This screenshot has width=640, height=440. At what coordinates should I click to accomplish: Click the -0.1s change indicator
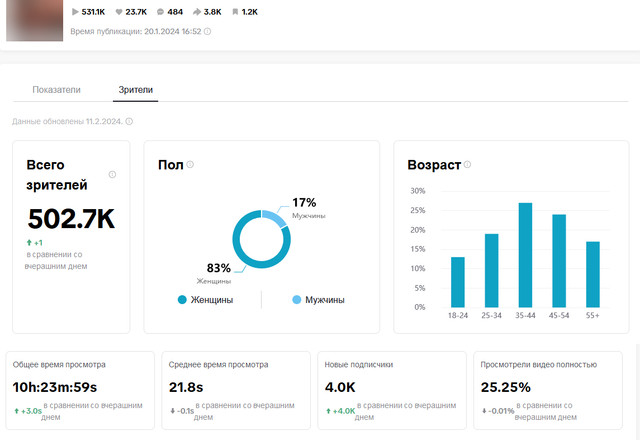pos(182,411)
